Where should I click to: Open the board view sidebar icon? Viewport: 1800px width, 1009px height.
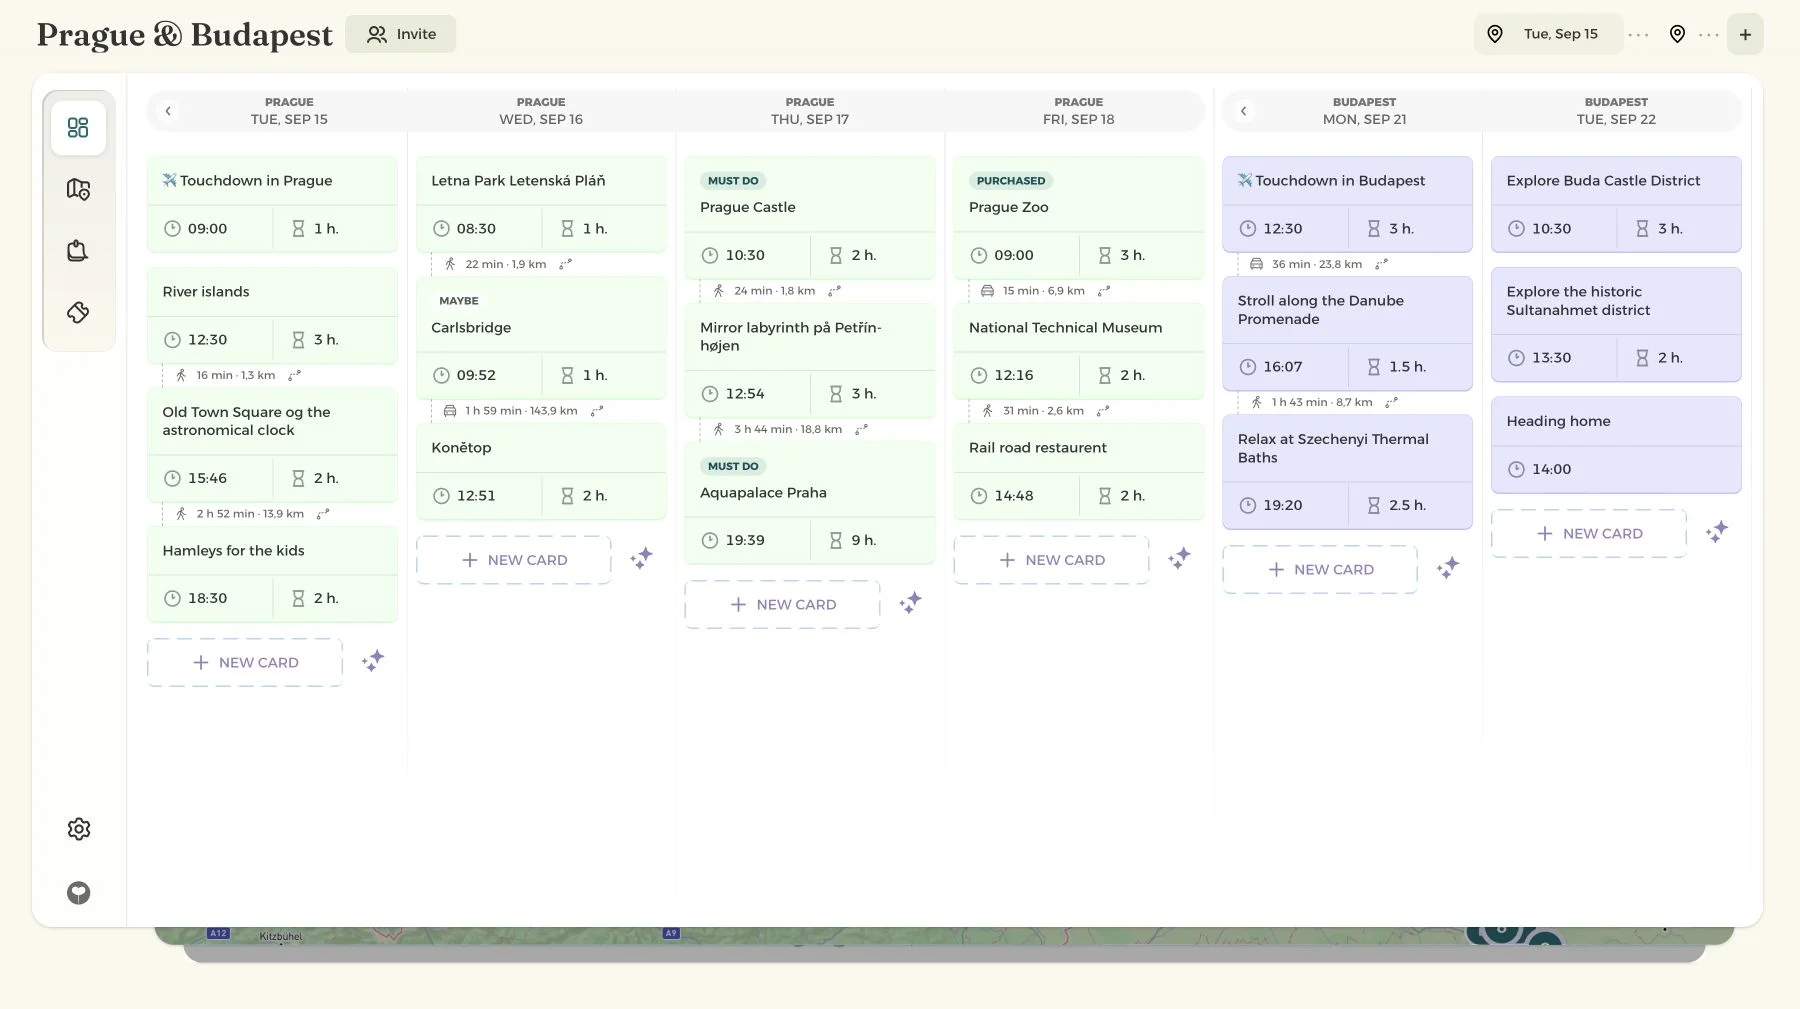point(78,128)
